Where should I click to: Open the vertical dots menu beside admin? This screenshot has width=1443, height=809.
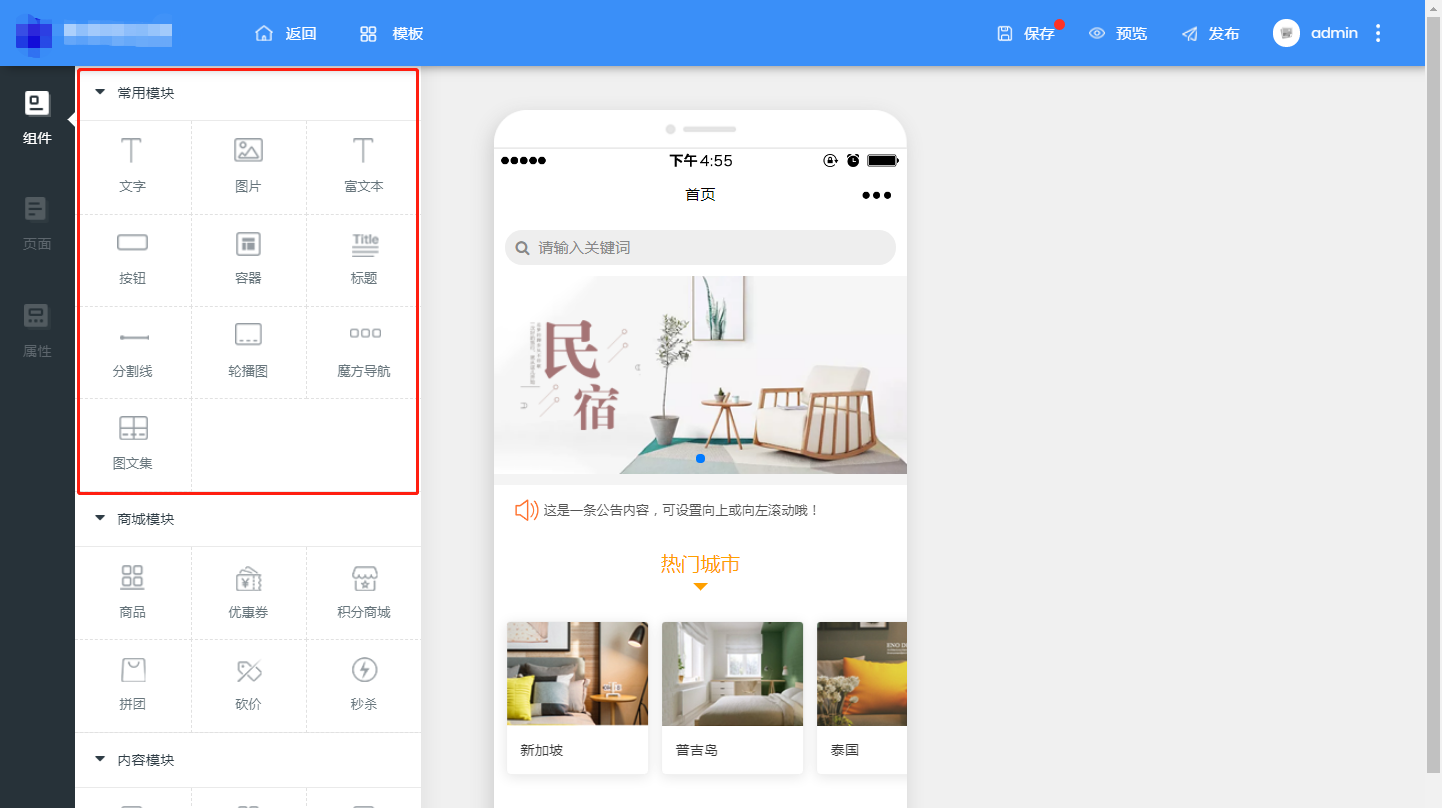pos(1378,33)
